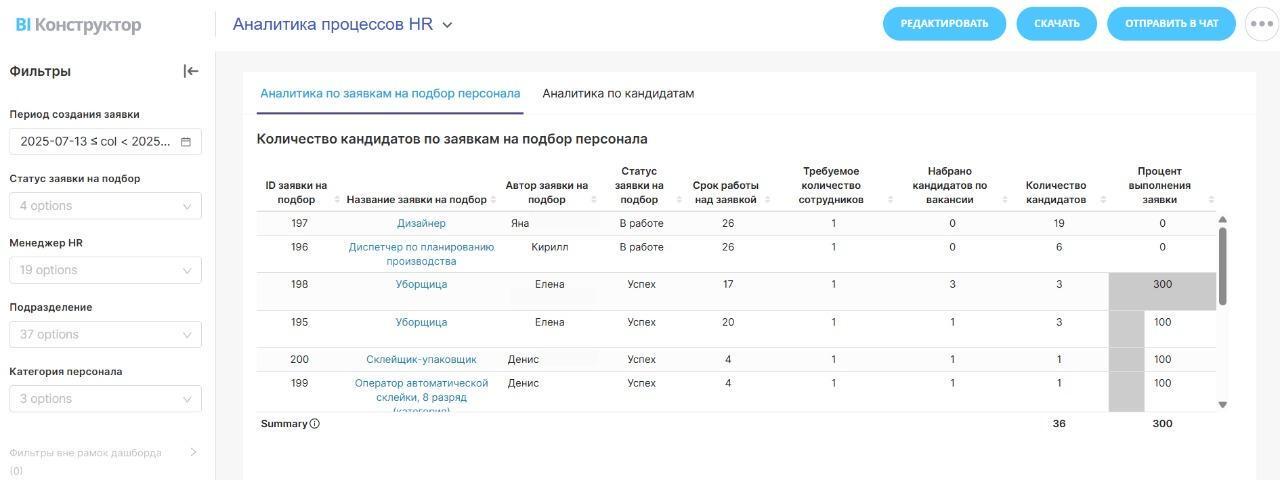This screenshot has width=1280, height=480.
Task: Click the 100 percent bar in row 195
Action: point(1126,329)
